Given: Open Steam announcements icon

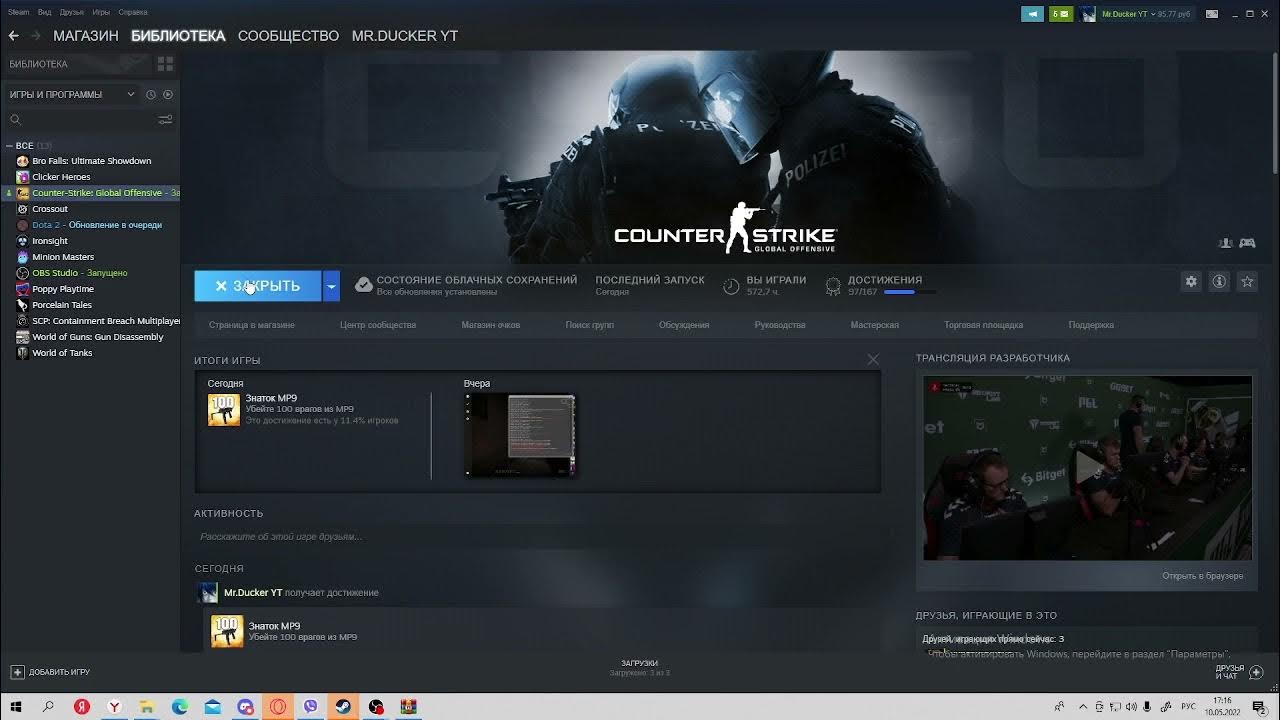Looking at the screenshot, I should click(x=1032, y=14).
